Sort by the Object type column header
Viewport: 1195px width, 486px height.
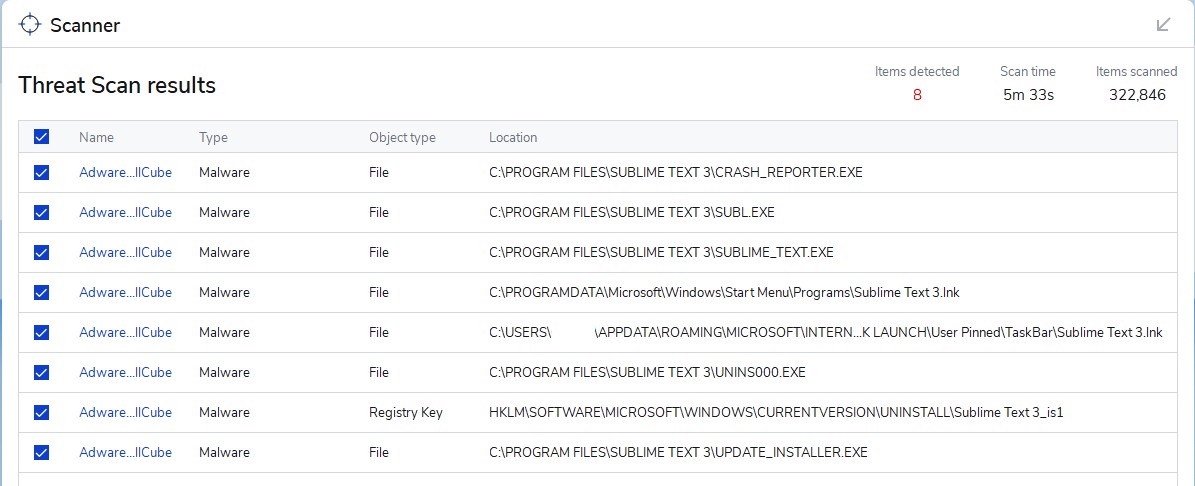click(402, 138)
